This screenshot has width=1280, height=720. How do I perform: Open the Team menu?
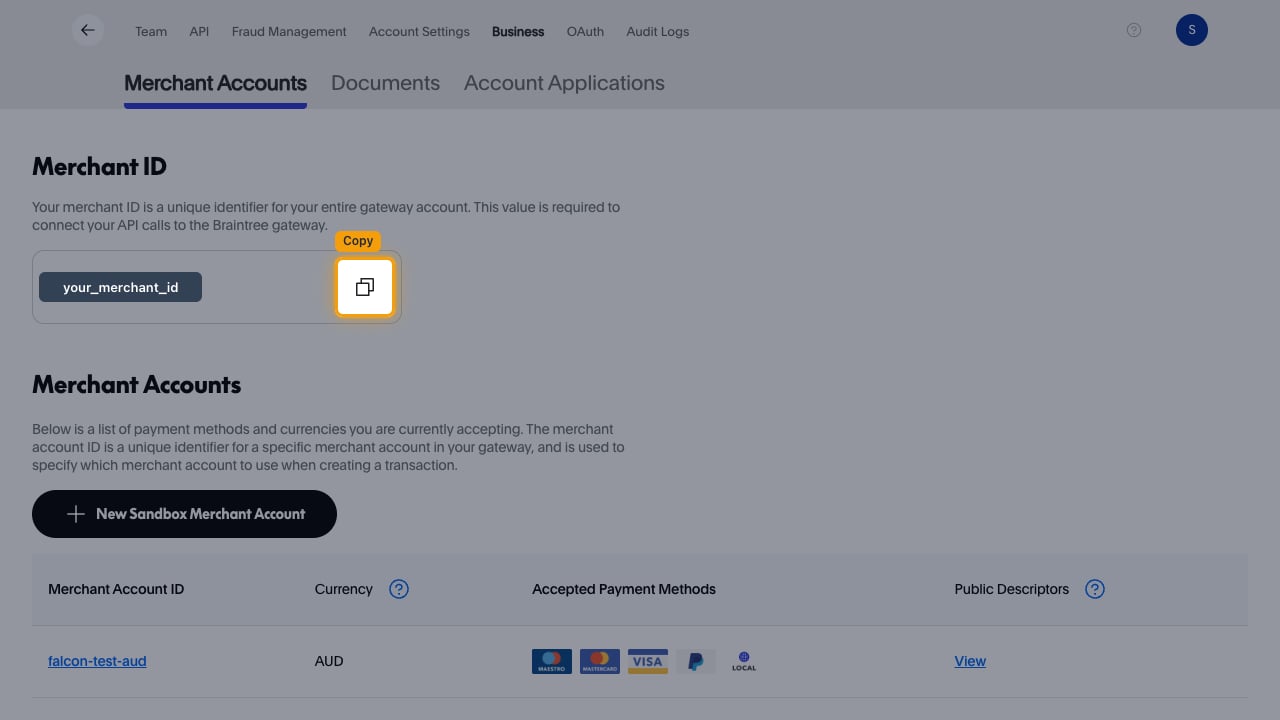point(151,31)
